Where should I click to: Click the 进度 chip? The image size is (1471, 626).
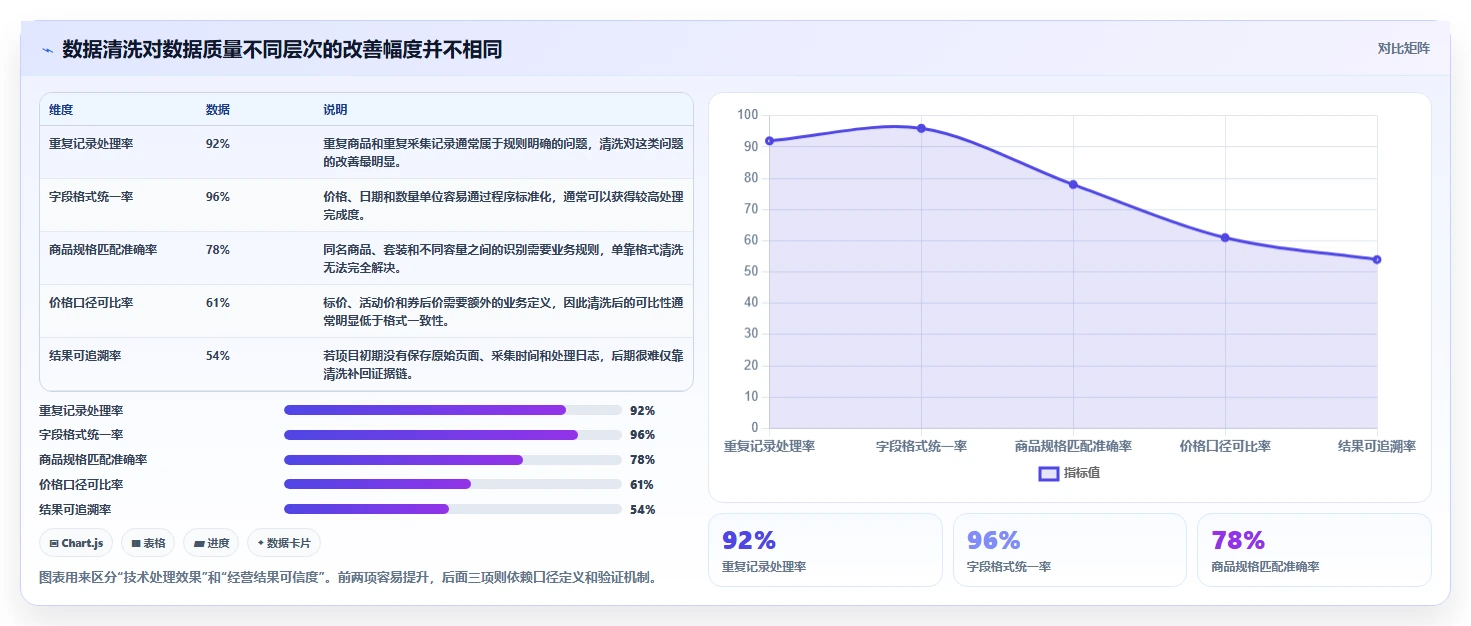(x=212, y=543)
